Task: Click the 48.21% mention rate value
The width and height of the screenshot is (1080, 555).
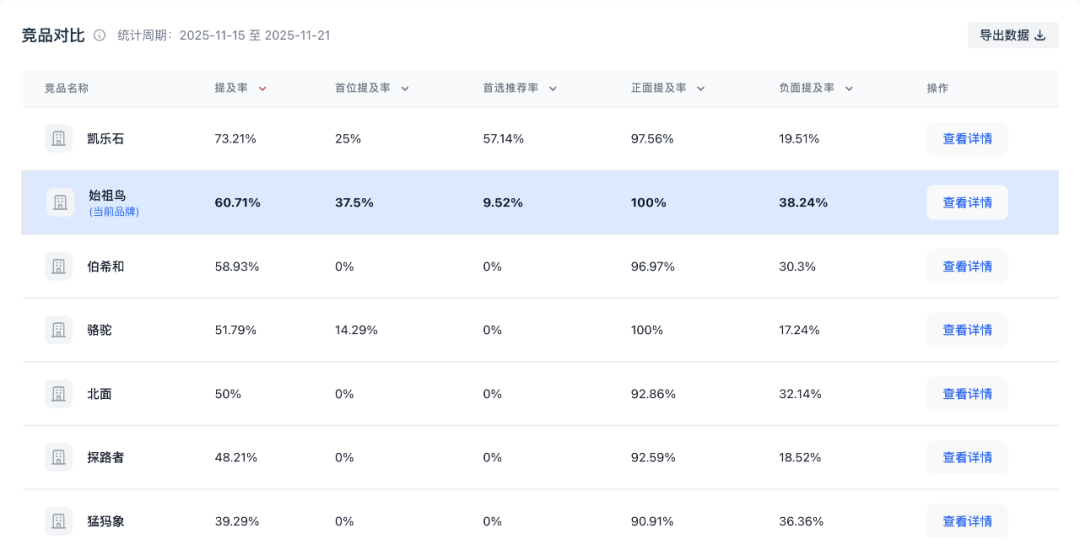Action: pos(236,458)
